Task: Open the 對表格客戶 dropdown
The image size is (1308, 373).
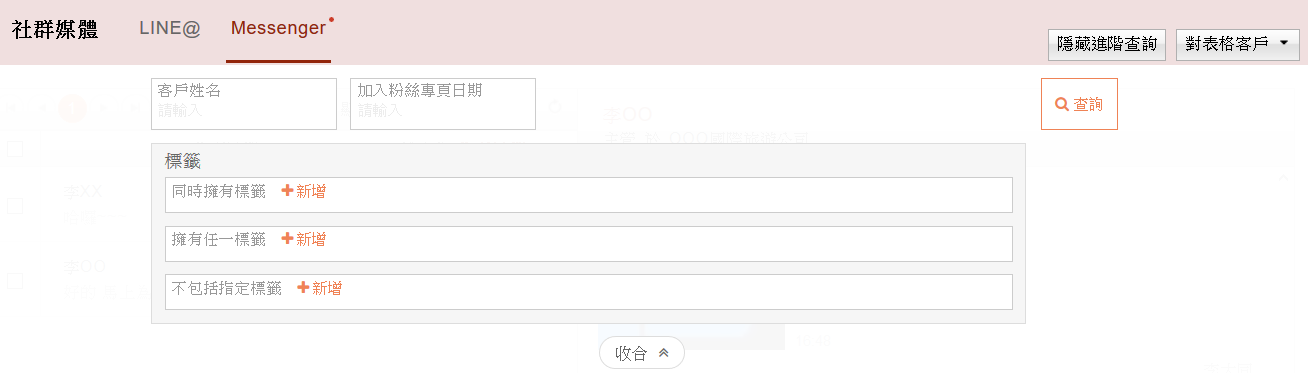Action: click(x=1238, y=44)
